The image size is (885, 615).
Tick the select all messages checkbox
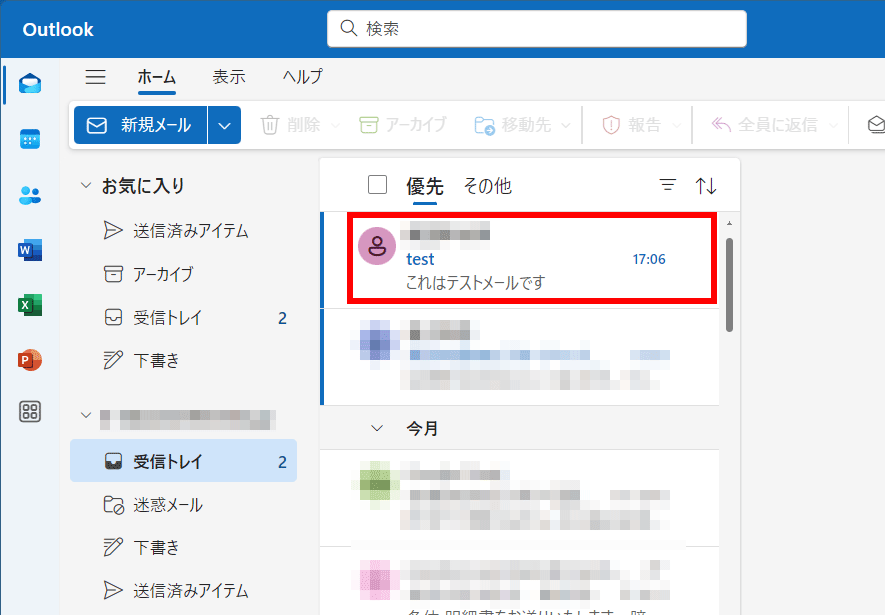[377, 184]
